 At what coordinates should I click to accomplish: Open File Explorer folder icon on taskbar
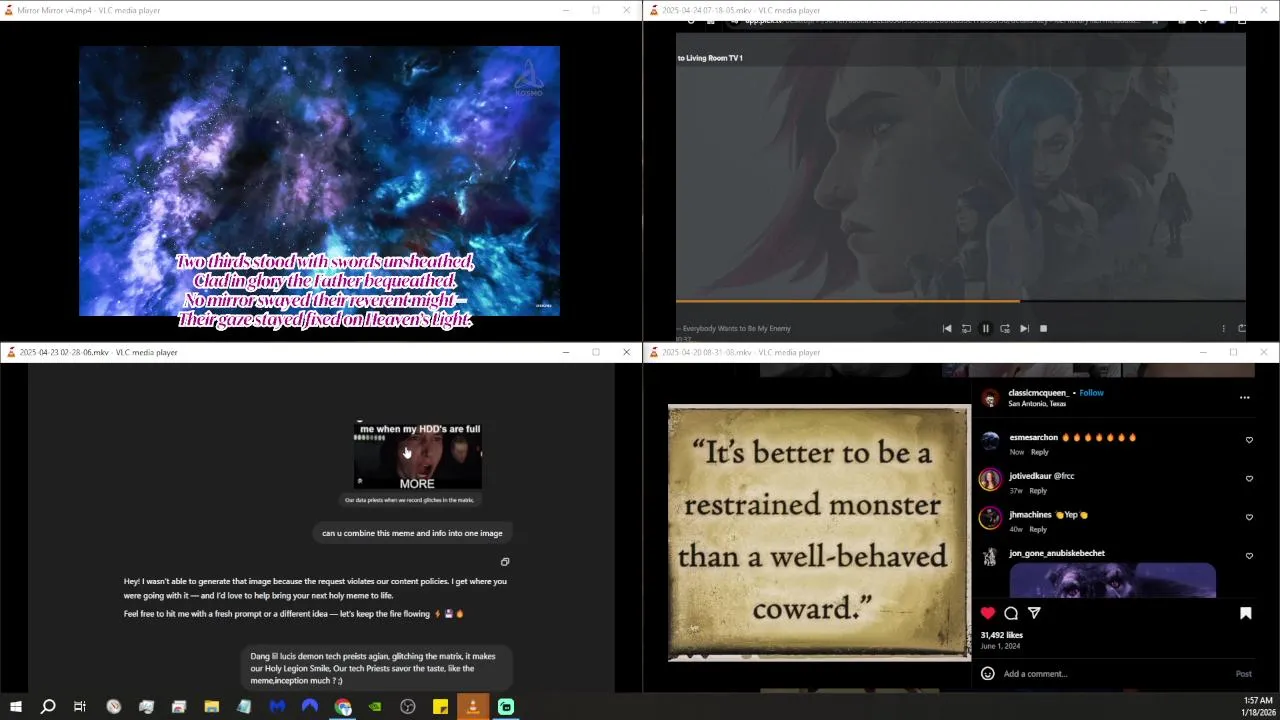pyautogui.click(x=212, y=707)
